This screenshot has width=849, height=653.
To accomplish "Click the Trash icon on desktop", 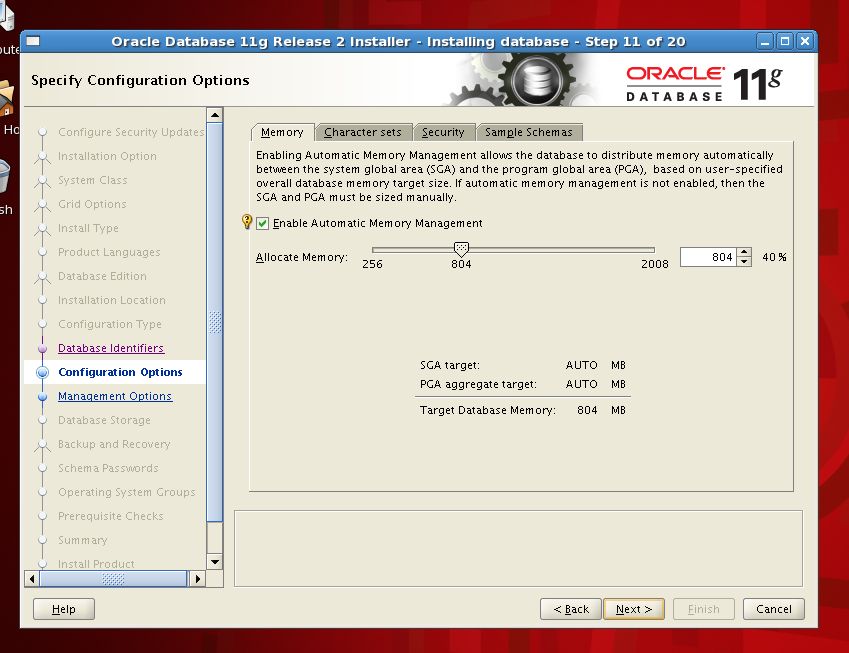I will pos(4,178).
